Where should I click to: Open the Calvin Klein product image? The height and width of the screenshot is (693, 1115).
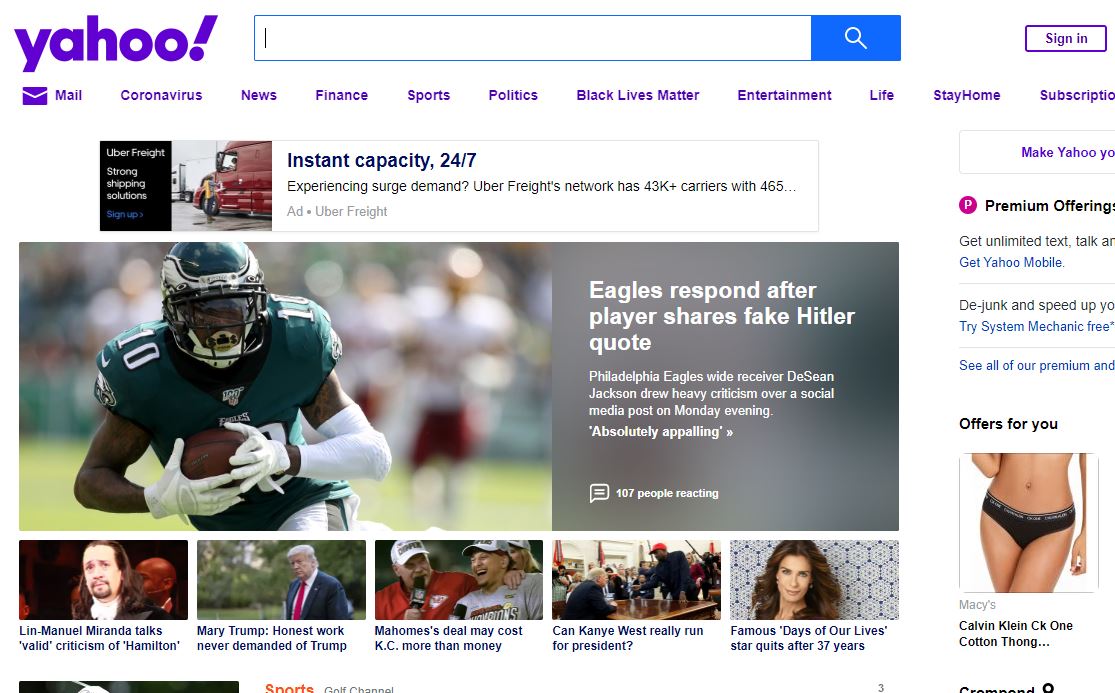pos(1029,522)
